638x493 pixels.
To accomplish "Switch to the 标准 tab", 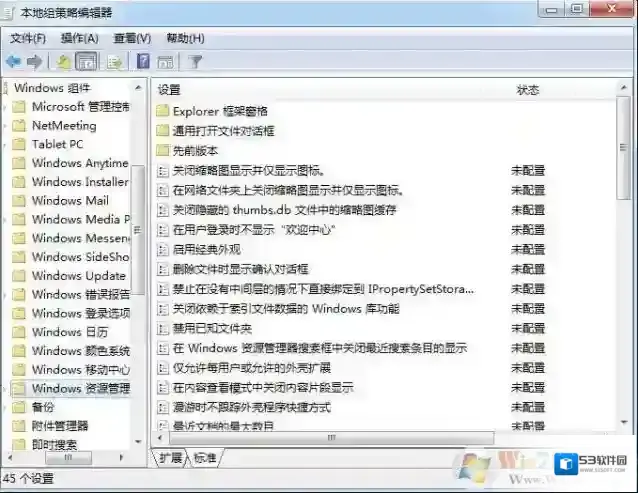I will tap(204, 457).
